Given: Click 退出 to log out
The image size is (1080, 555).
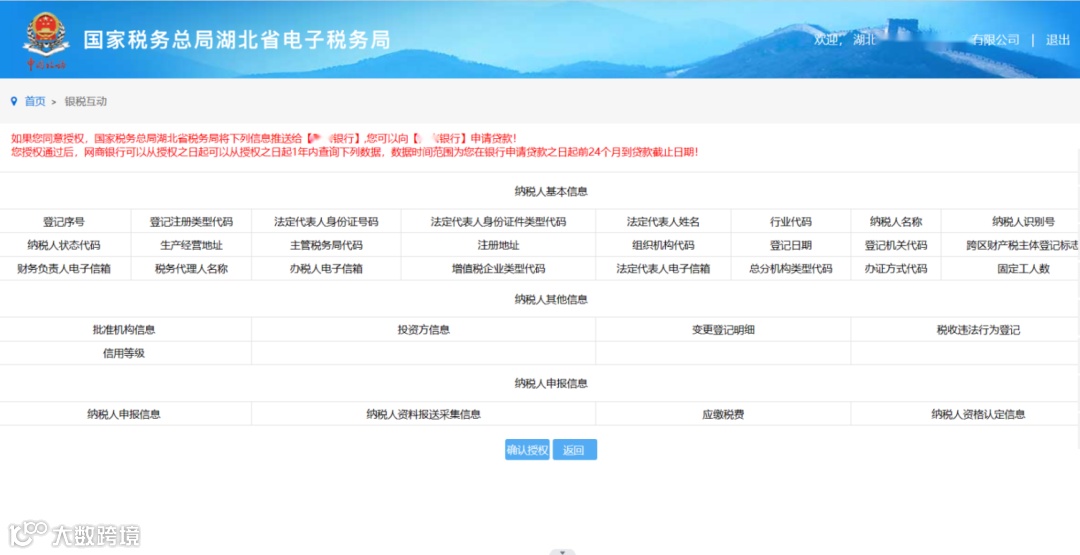Looking at the screenshot, I should (x=1057, y=40).
